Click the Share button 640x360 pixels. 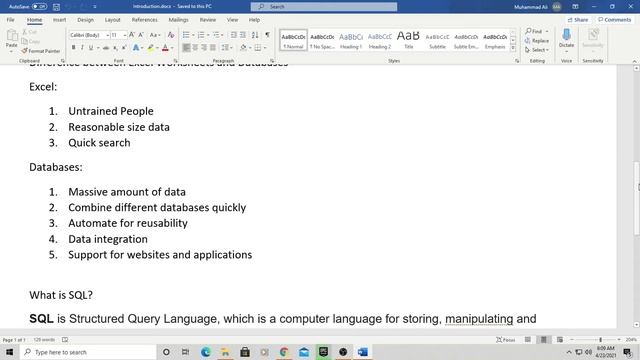tap(578, 20)
